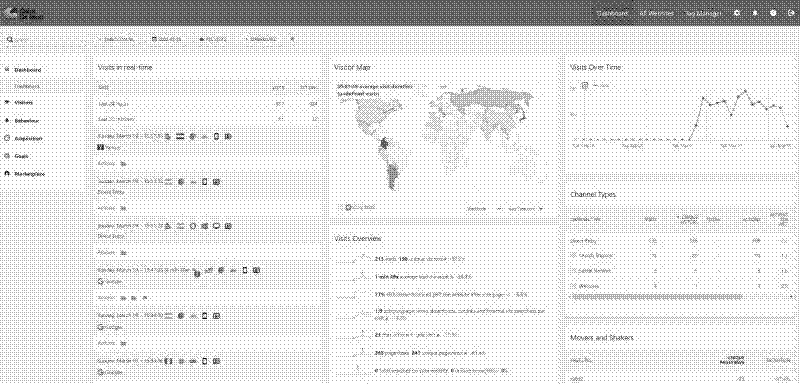800x384 pixels.
Task: Open the Tag Manager tab
Action: pos(703,13)
